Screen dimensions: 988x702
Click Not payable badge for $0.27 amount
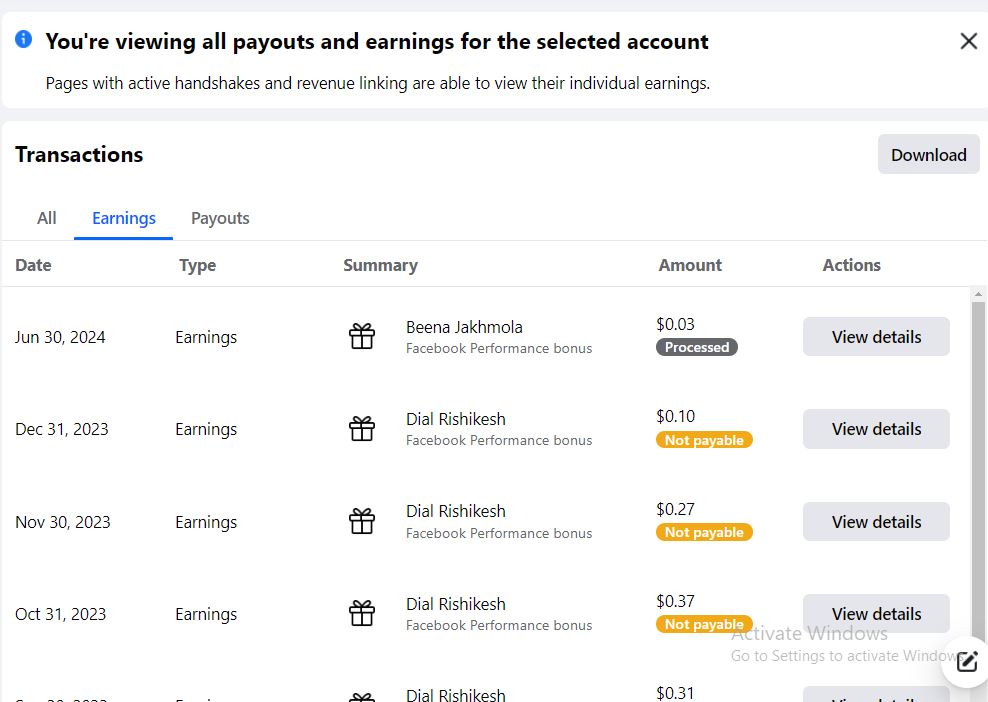click(x=704, y=532)
